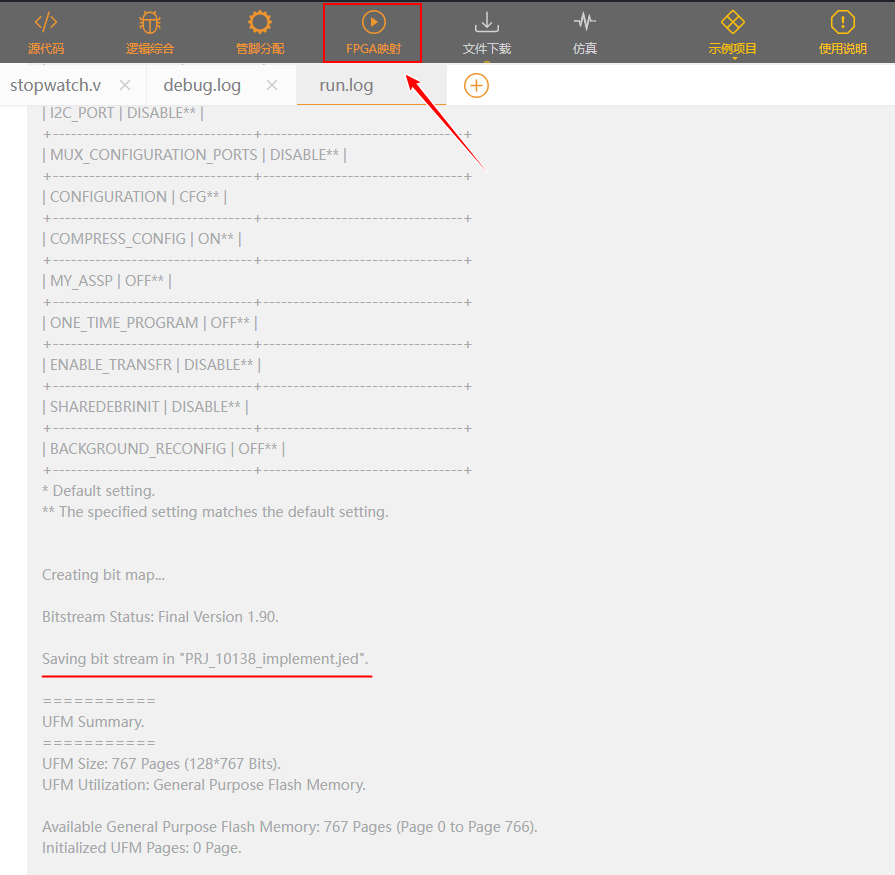The image size is (895, 875).
Task: Open 使用说明 usage instructions
Action: (843, 32)
